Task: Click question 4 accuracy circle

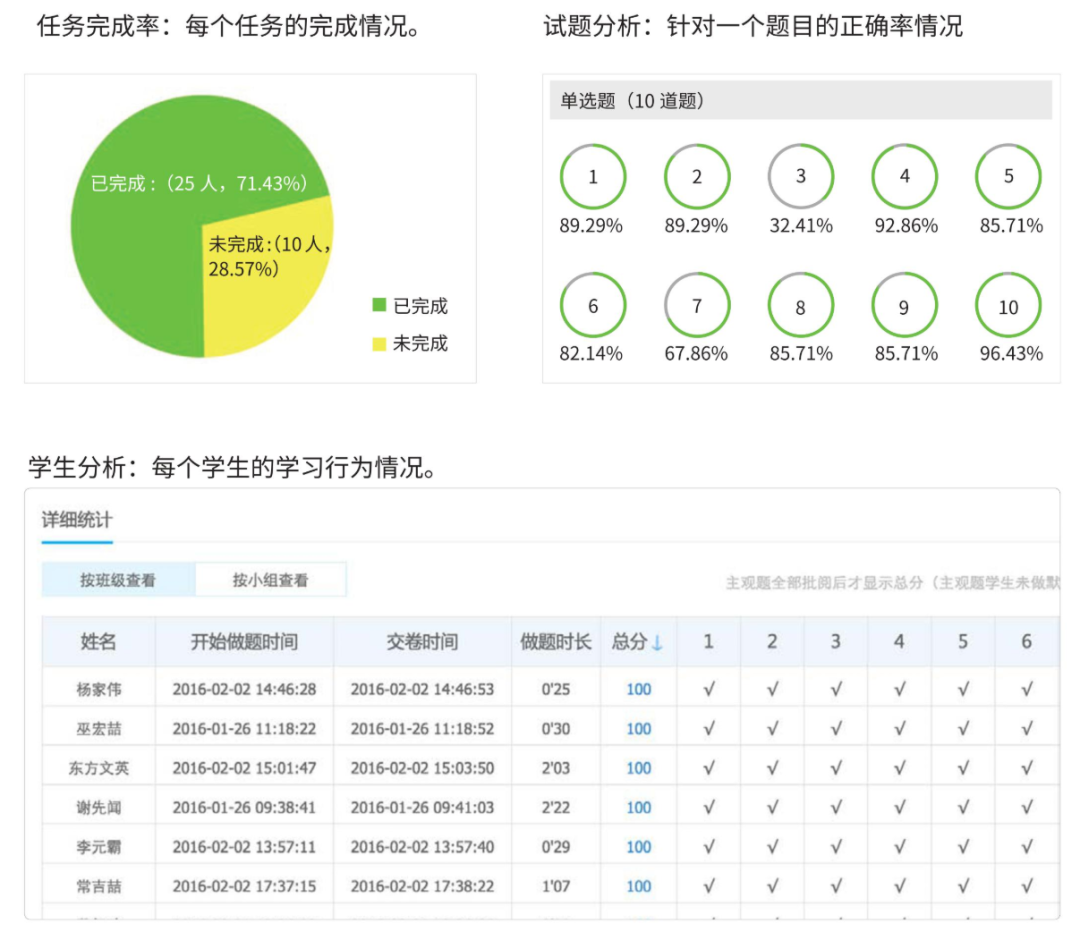Action: pos(904,175)
